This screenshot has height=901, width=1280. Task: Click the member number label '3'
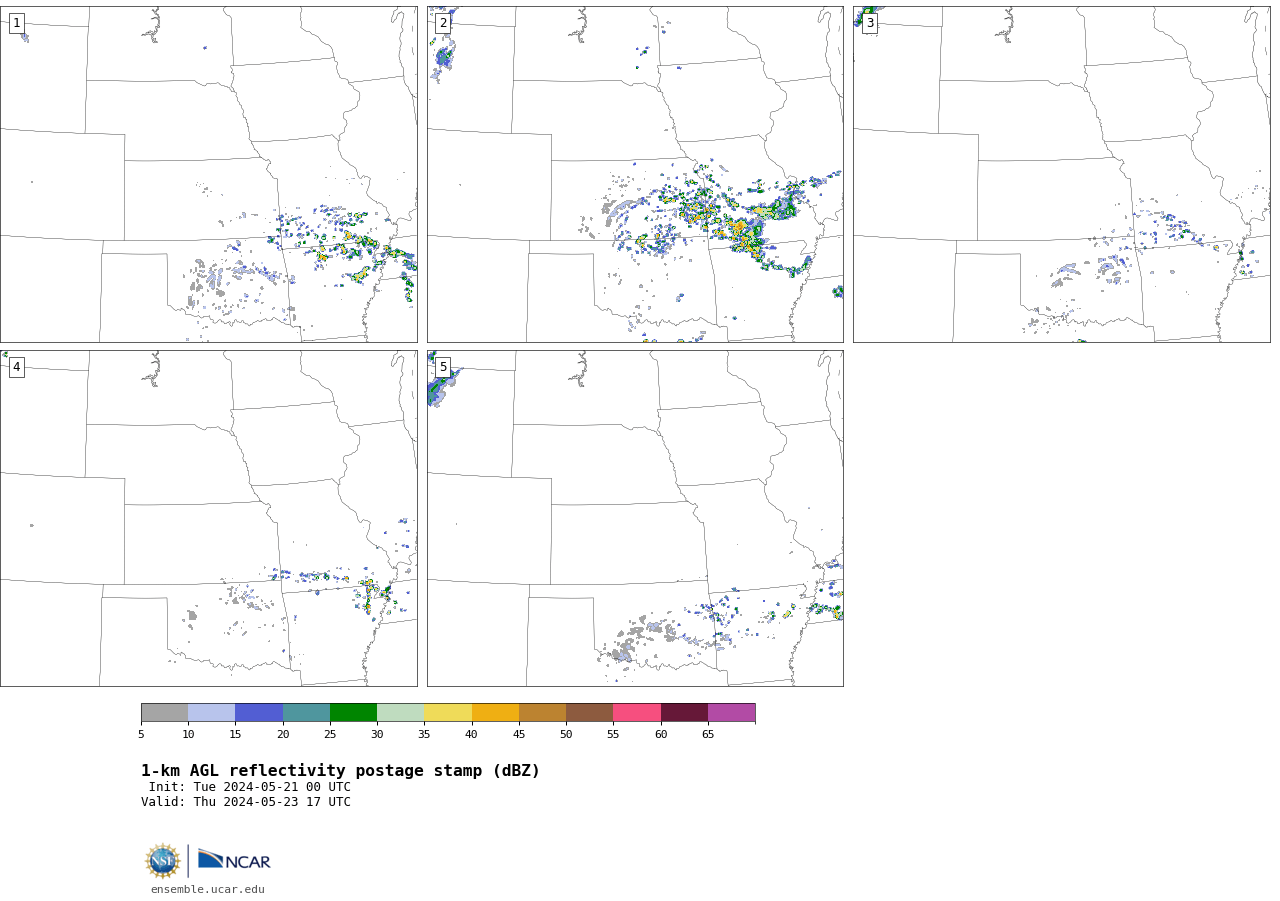click(869, 23)
